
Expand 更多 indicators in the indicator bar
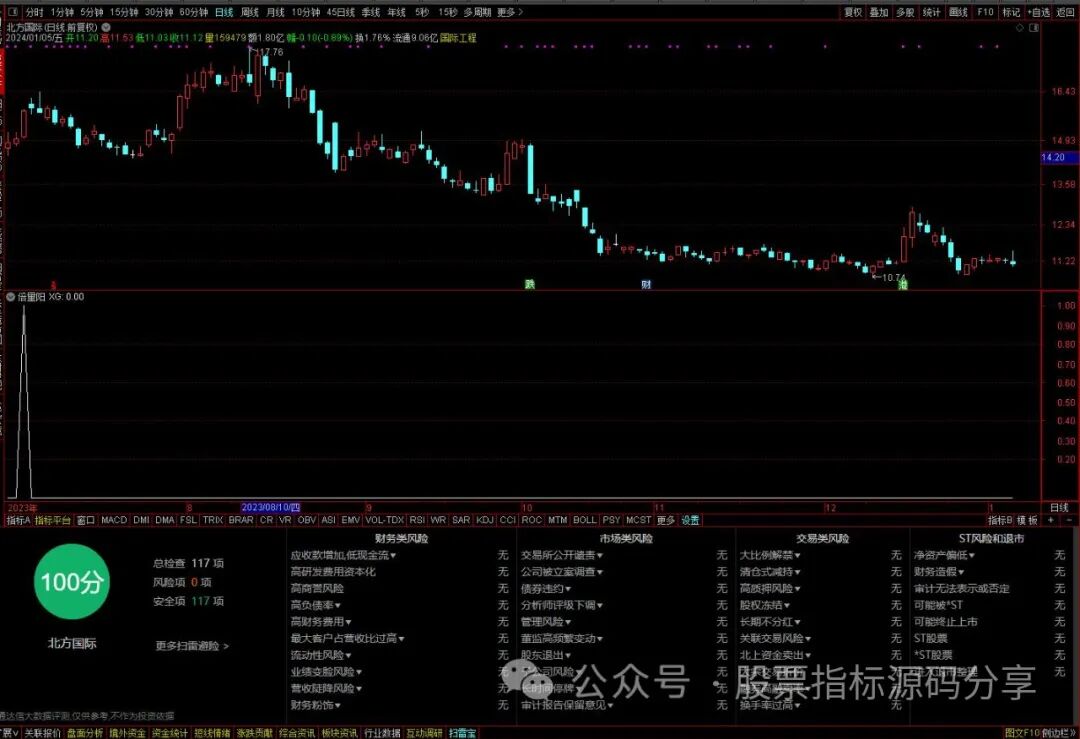pos(665,520)
